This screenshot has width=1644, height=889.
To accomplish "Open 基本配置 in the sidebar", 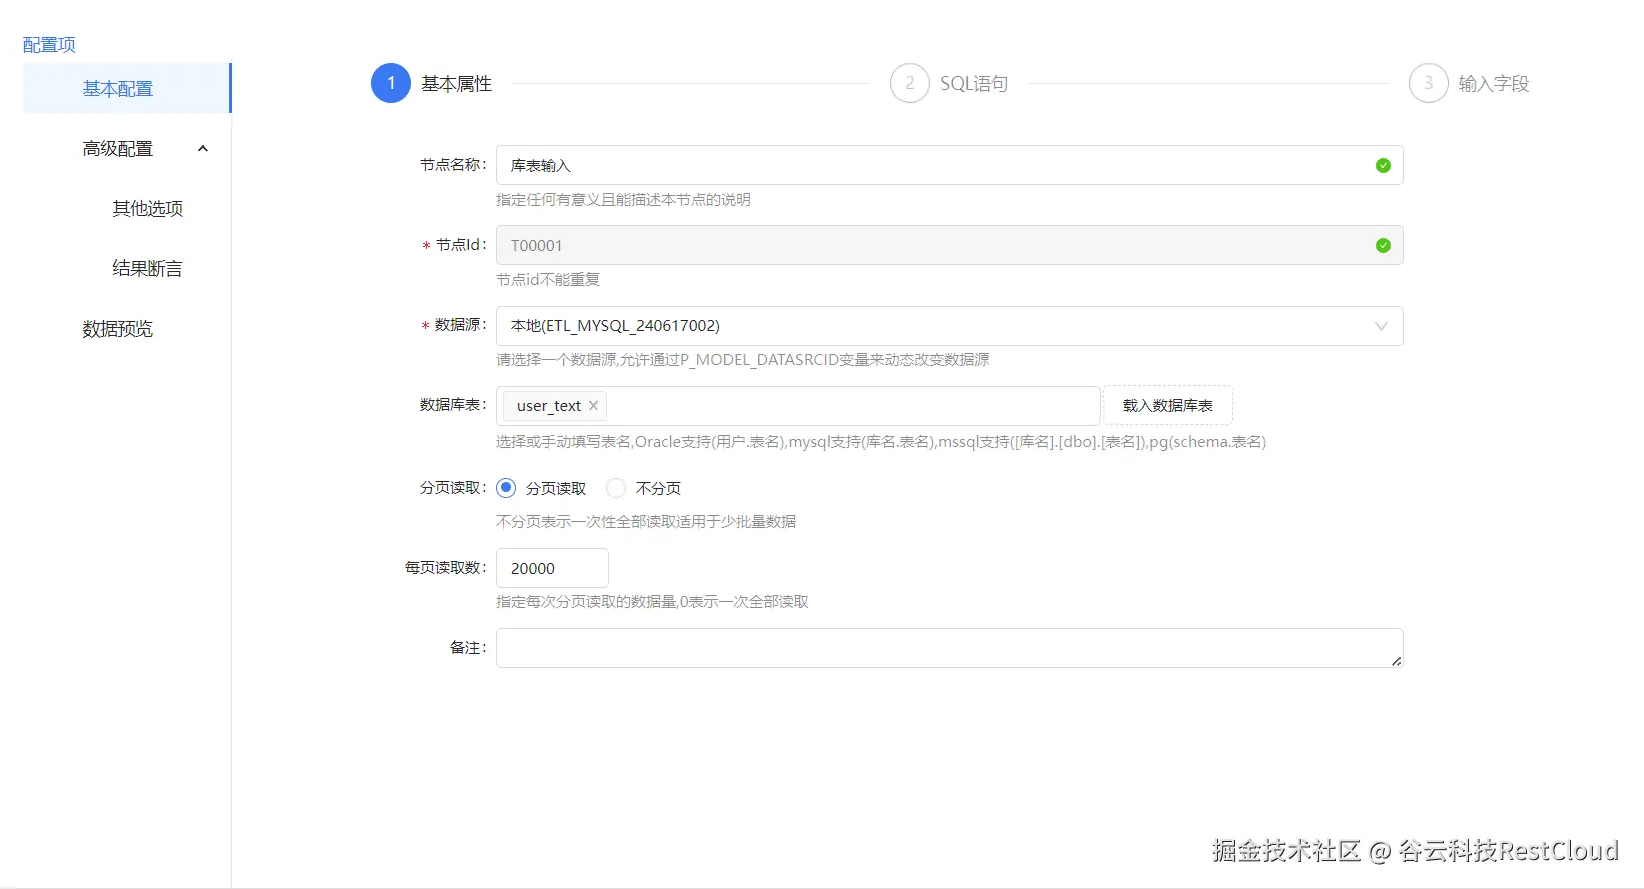I will pos(127,88).
